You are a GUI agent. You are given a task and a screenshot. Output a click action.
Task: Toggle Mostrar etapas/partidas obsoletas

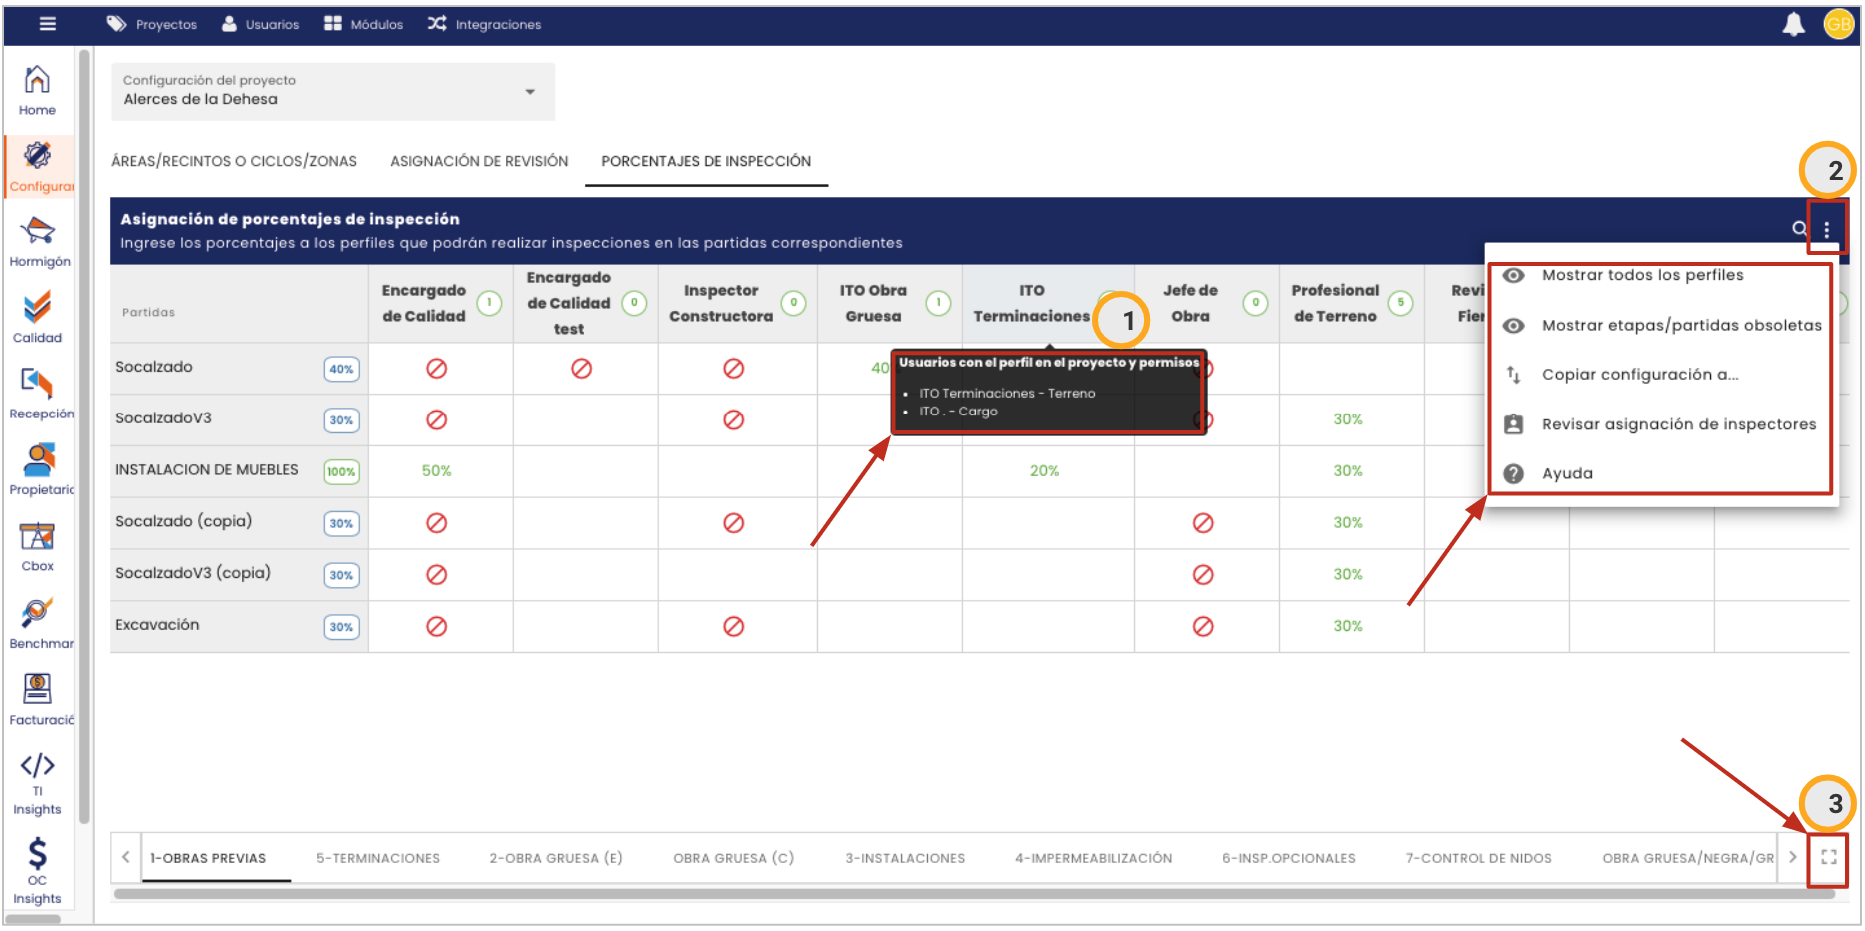click(x=1680, y=325)
